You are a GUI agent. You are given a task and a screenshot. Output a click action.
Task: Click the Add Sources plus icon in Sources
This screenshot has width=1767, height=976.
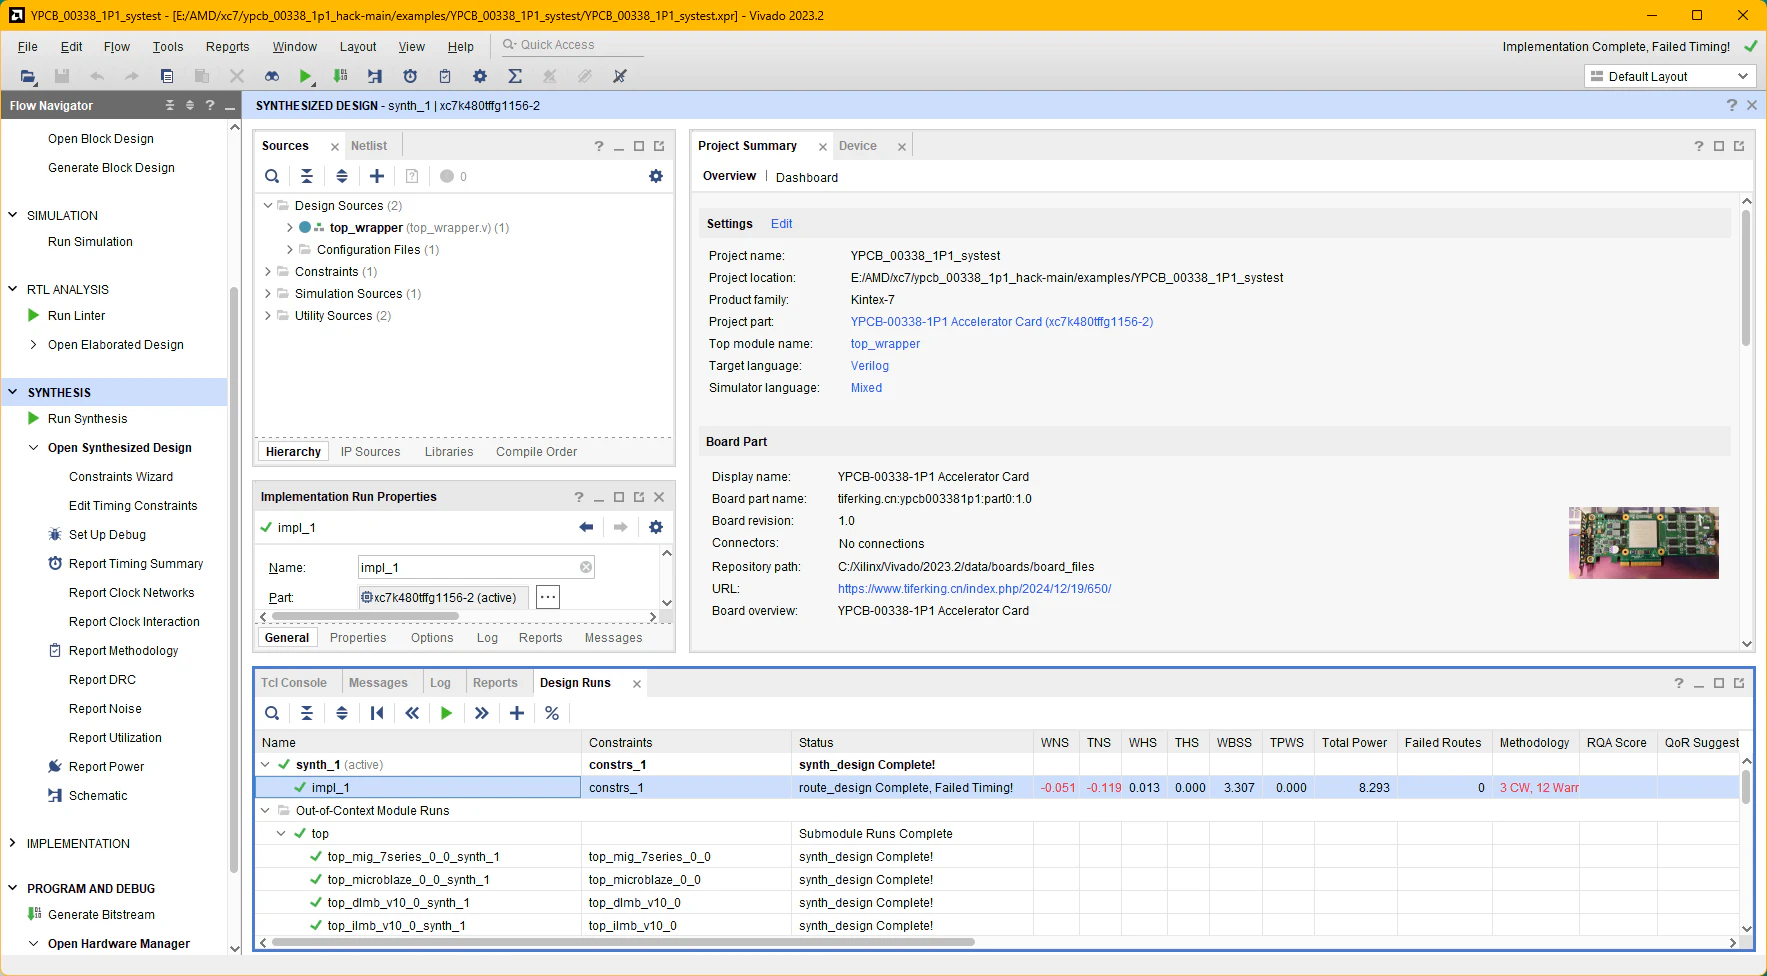click(377, 176)
